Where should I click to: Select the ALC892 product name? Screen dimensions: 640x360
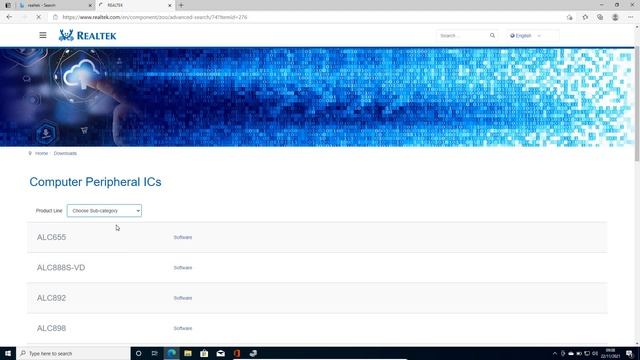pyautogui.click(x=51, y=298)
